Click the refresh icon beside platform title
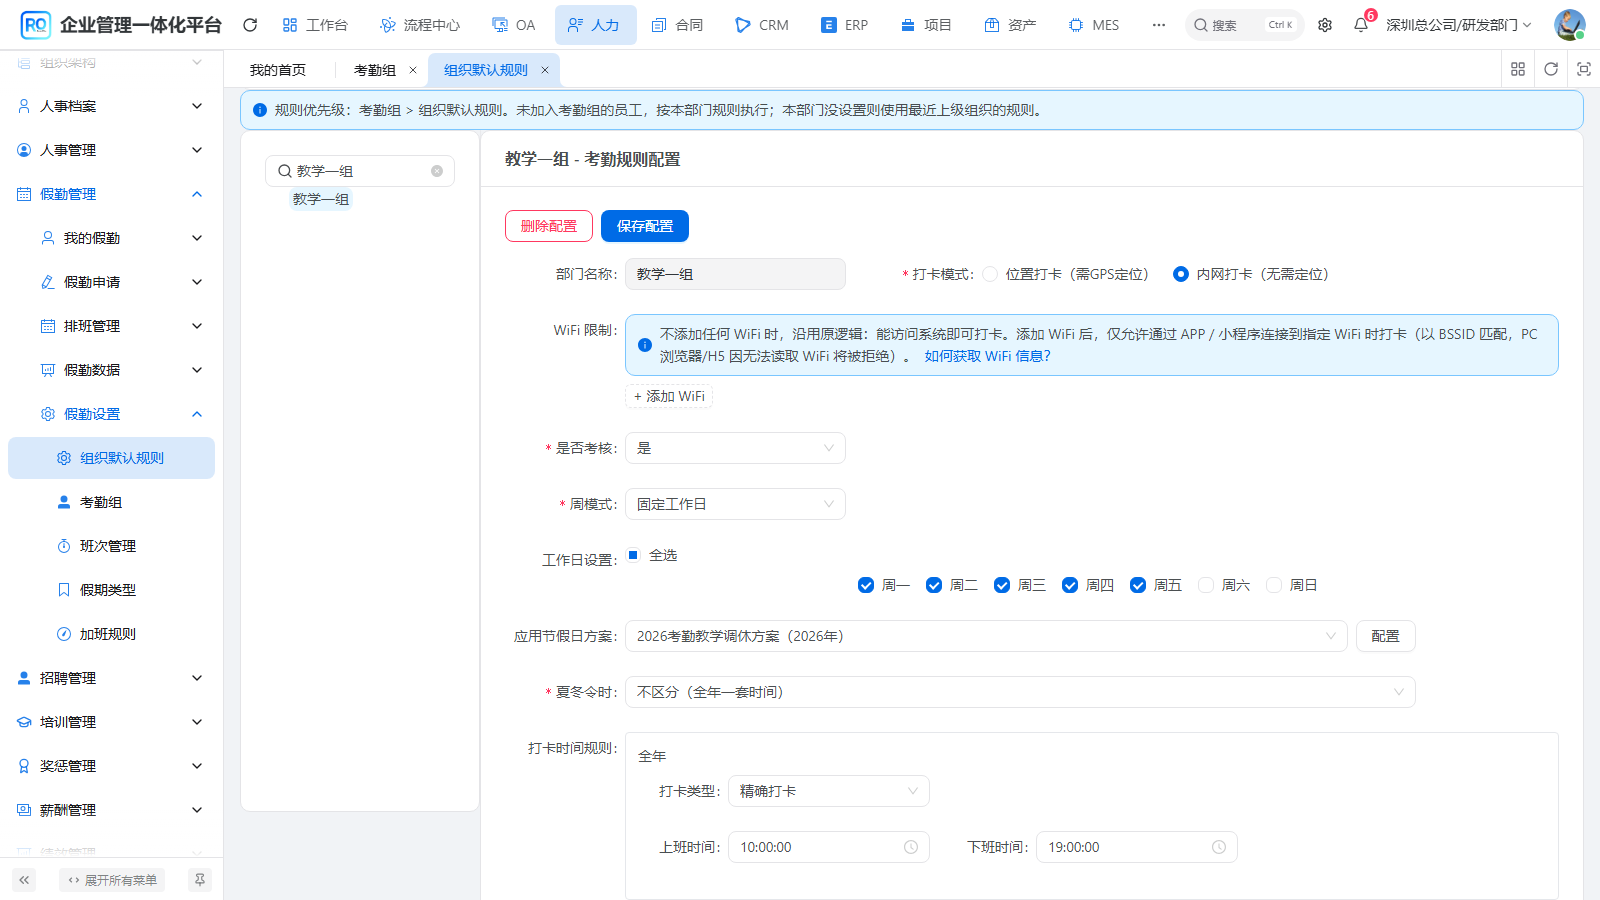The width and height of the screenshot is (1600, 900). pyautogui.click(x=250, y=25)
